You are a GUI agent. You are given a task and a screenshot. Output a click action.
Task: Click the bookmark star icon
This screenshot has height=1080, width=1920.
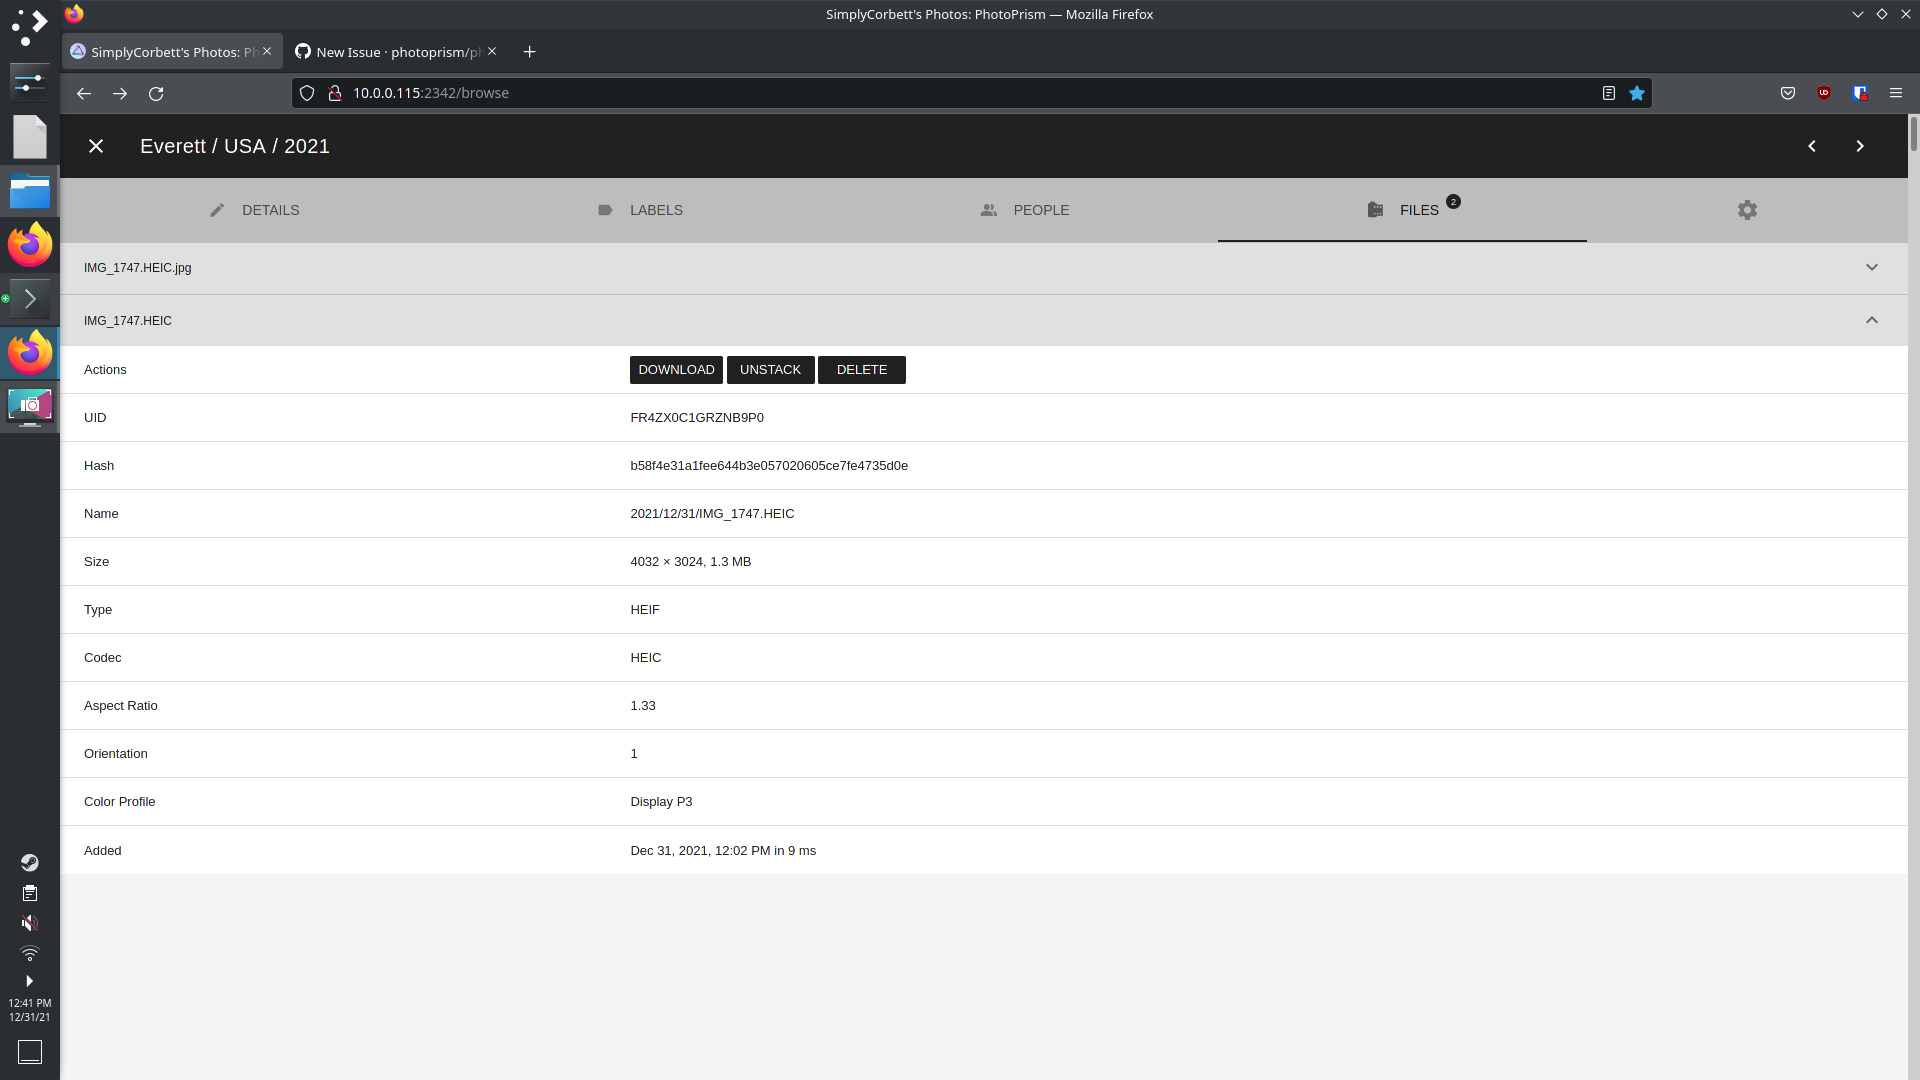[1637, 93]
